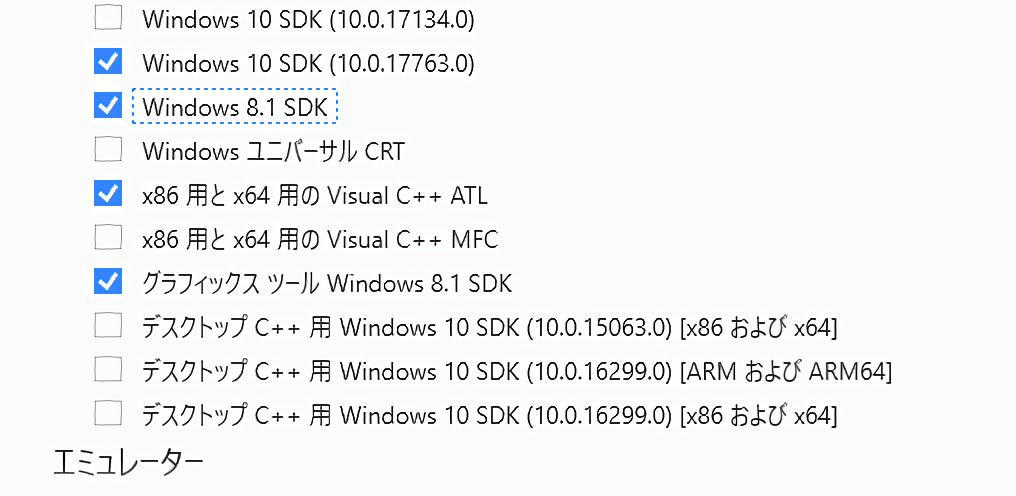The image size is (1016, 496).
Task: Untick the グラフィックス ツール Windows 8.1 SDK checkbox
Action: 108,282
